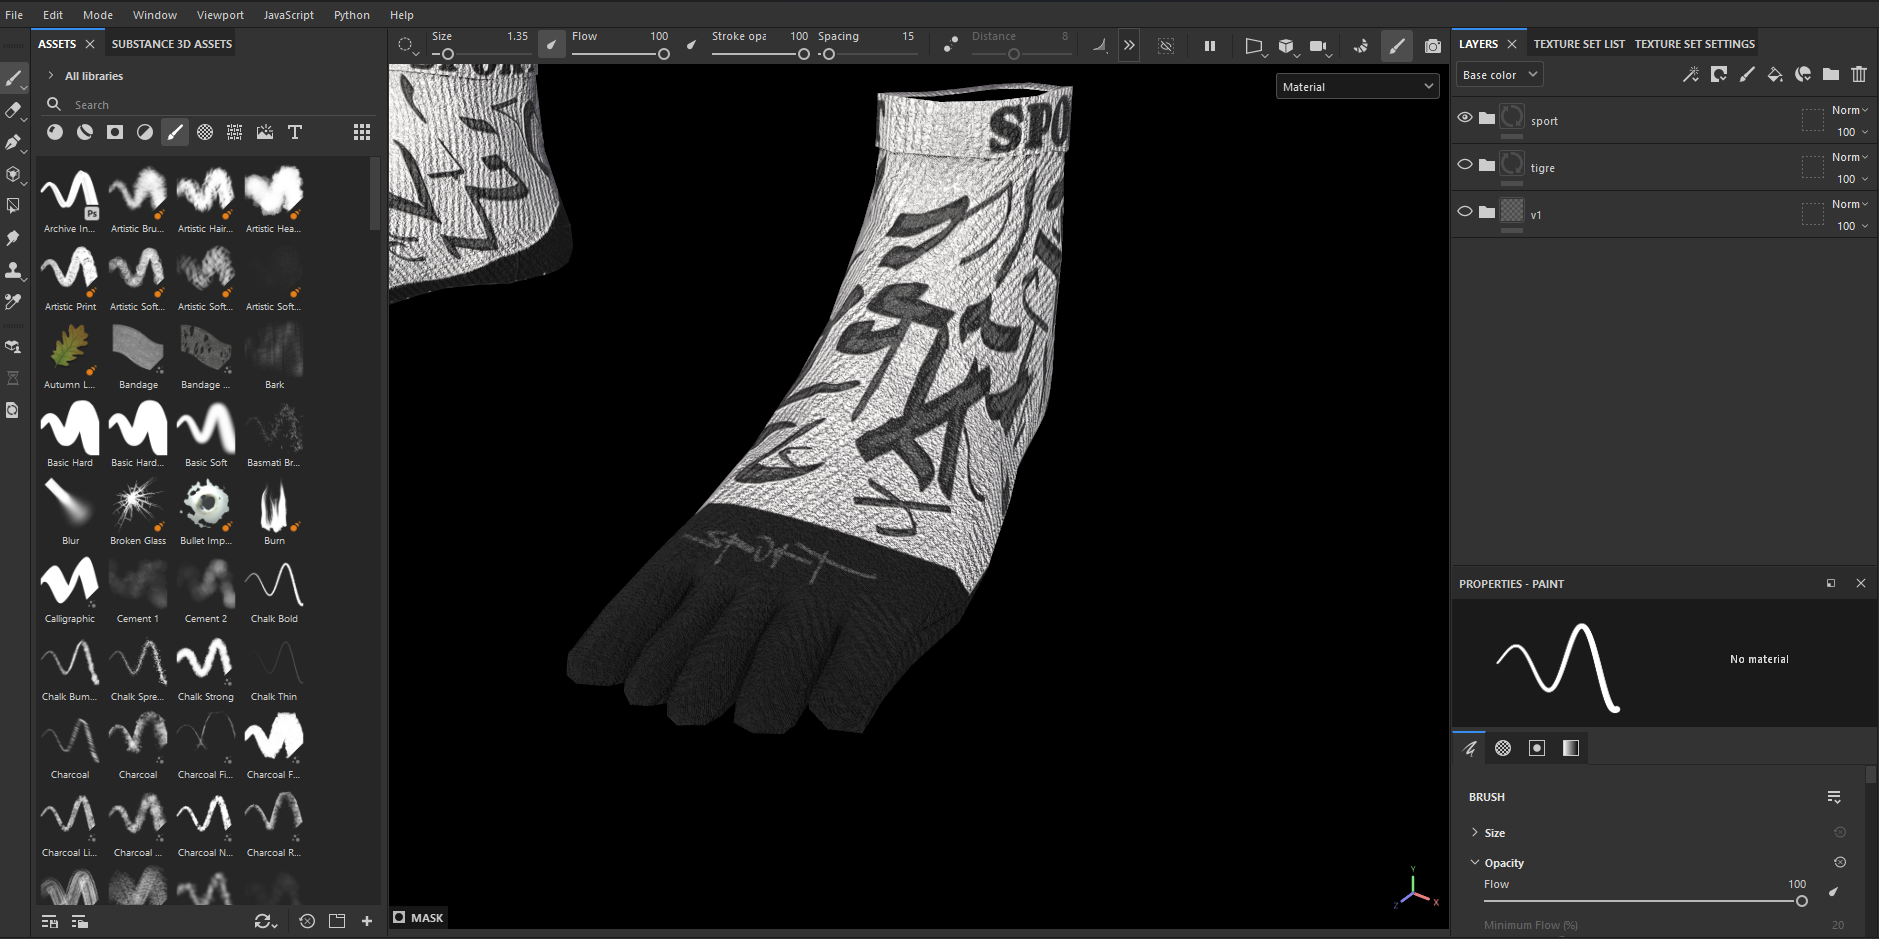Hide the v1 layer folder
This screenshot has width=1879, height=939.
pyautogui.click(x=1465, y=212)
